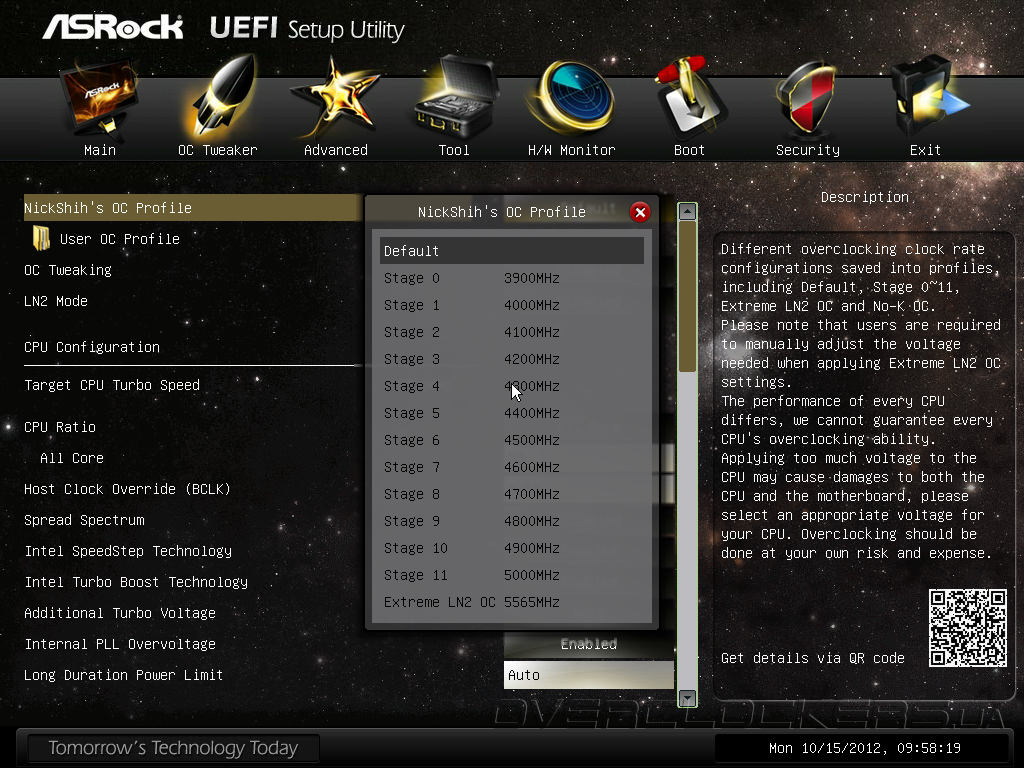This screenshot has height=768, width=1024.
Task: Open the Main monitor icon
Action: (x=99, y=98)
